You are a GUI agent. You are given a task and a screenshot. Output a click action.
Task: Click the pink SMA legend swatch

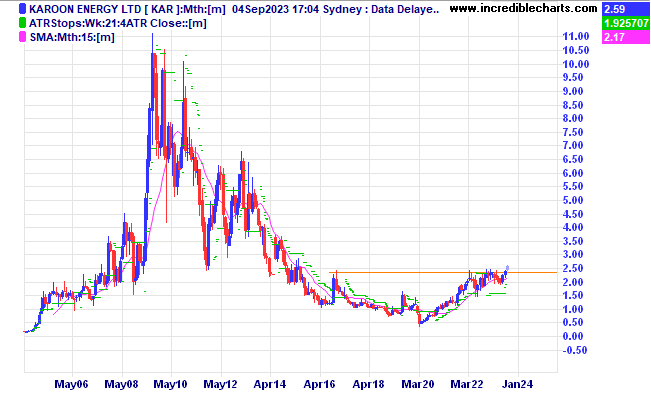(x=23, y=37)
